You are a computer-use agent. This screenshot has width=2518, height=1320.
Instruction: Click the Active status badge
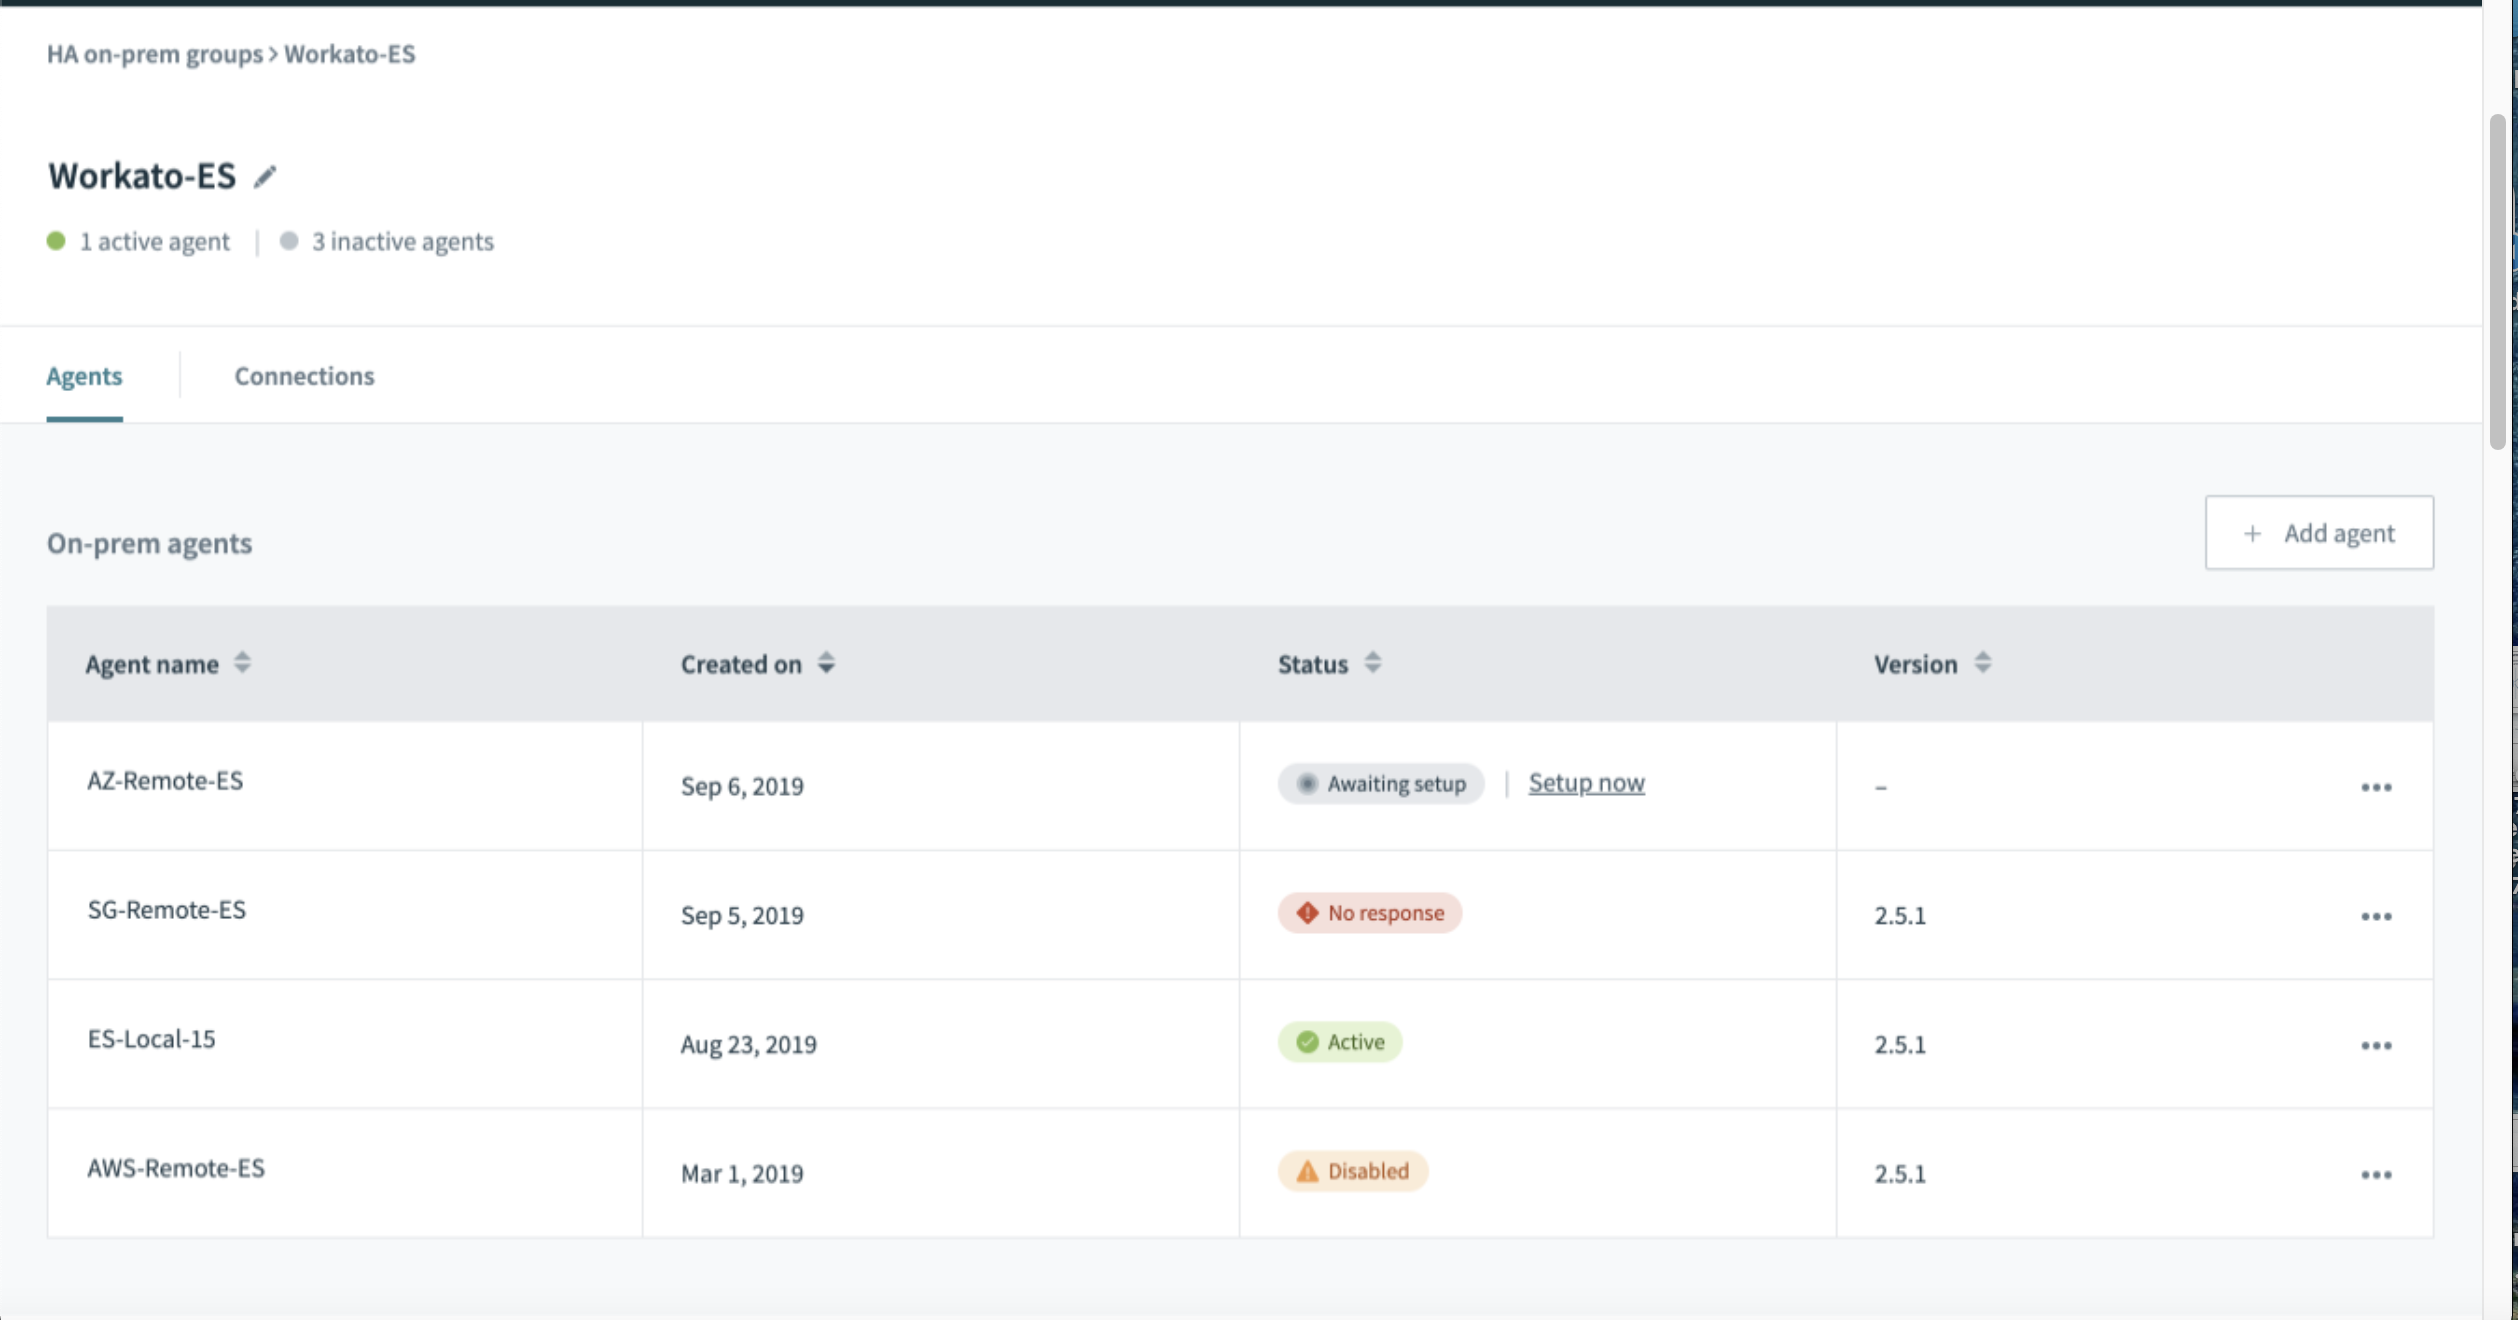coord(1339,1042)
